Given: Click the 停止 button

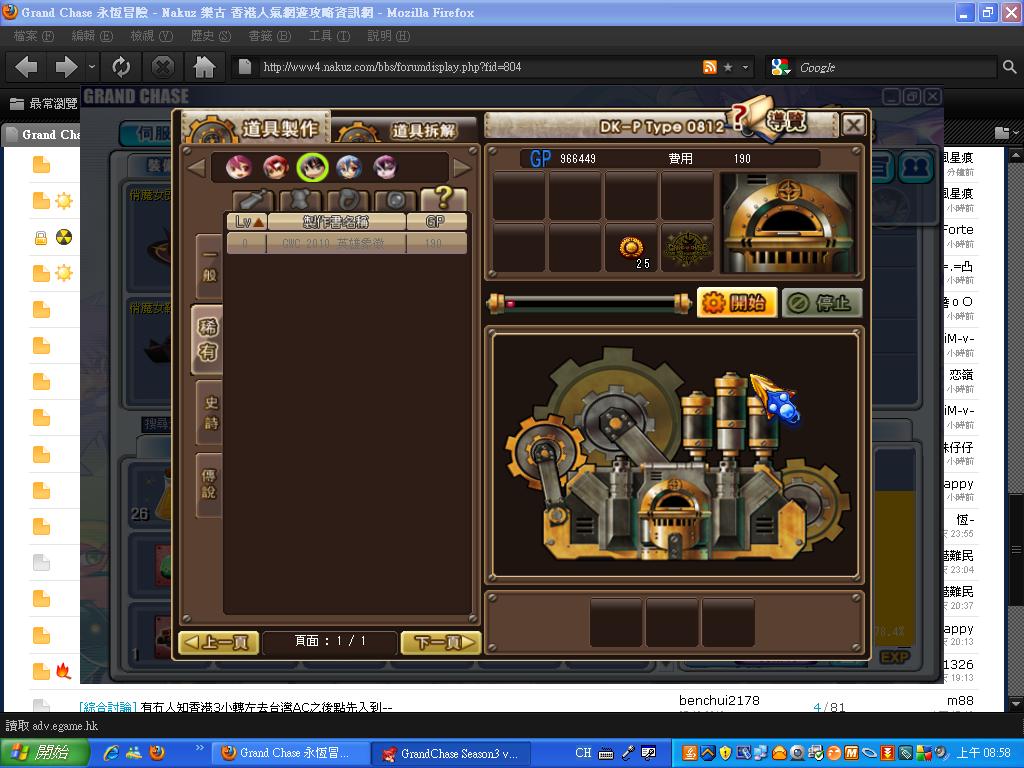Looking at the screenshot, I should [822, 302].
